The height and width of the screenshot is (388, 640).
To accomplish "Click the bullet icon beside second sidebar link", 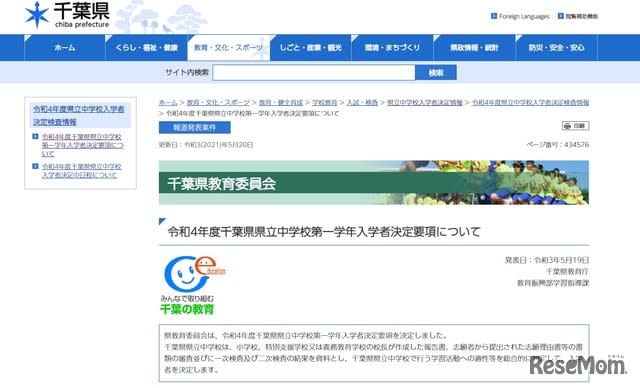I will point(35,166).
